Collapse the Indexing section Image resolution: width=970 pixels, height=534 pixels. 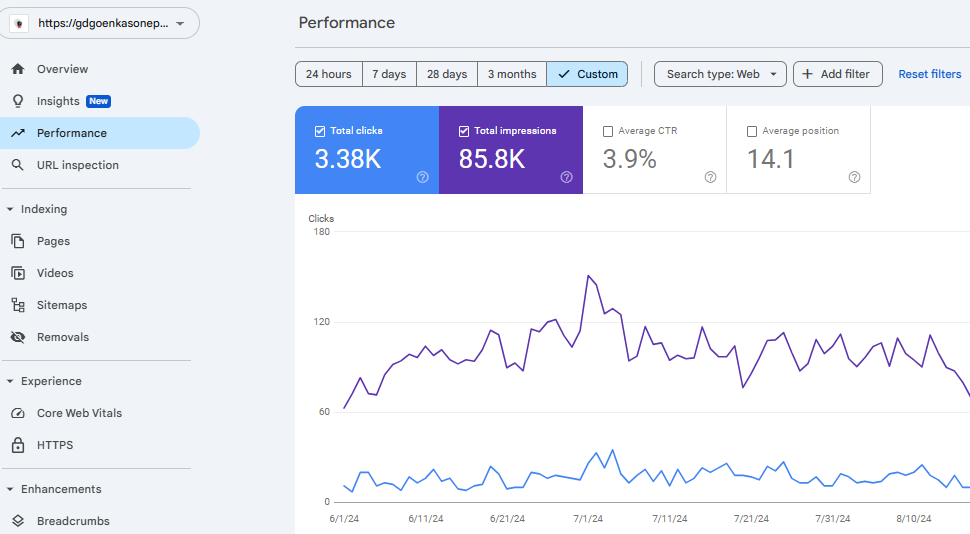[10, 209]
